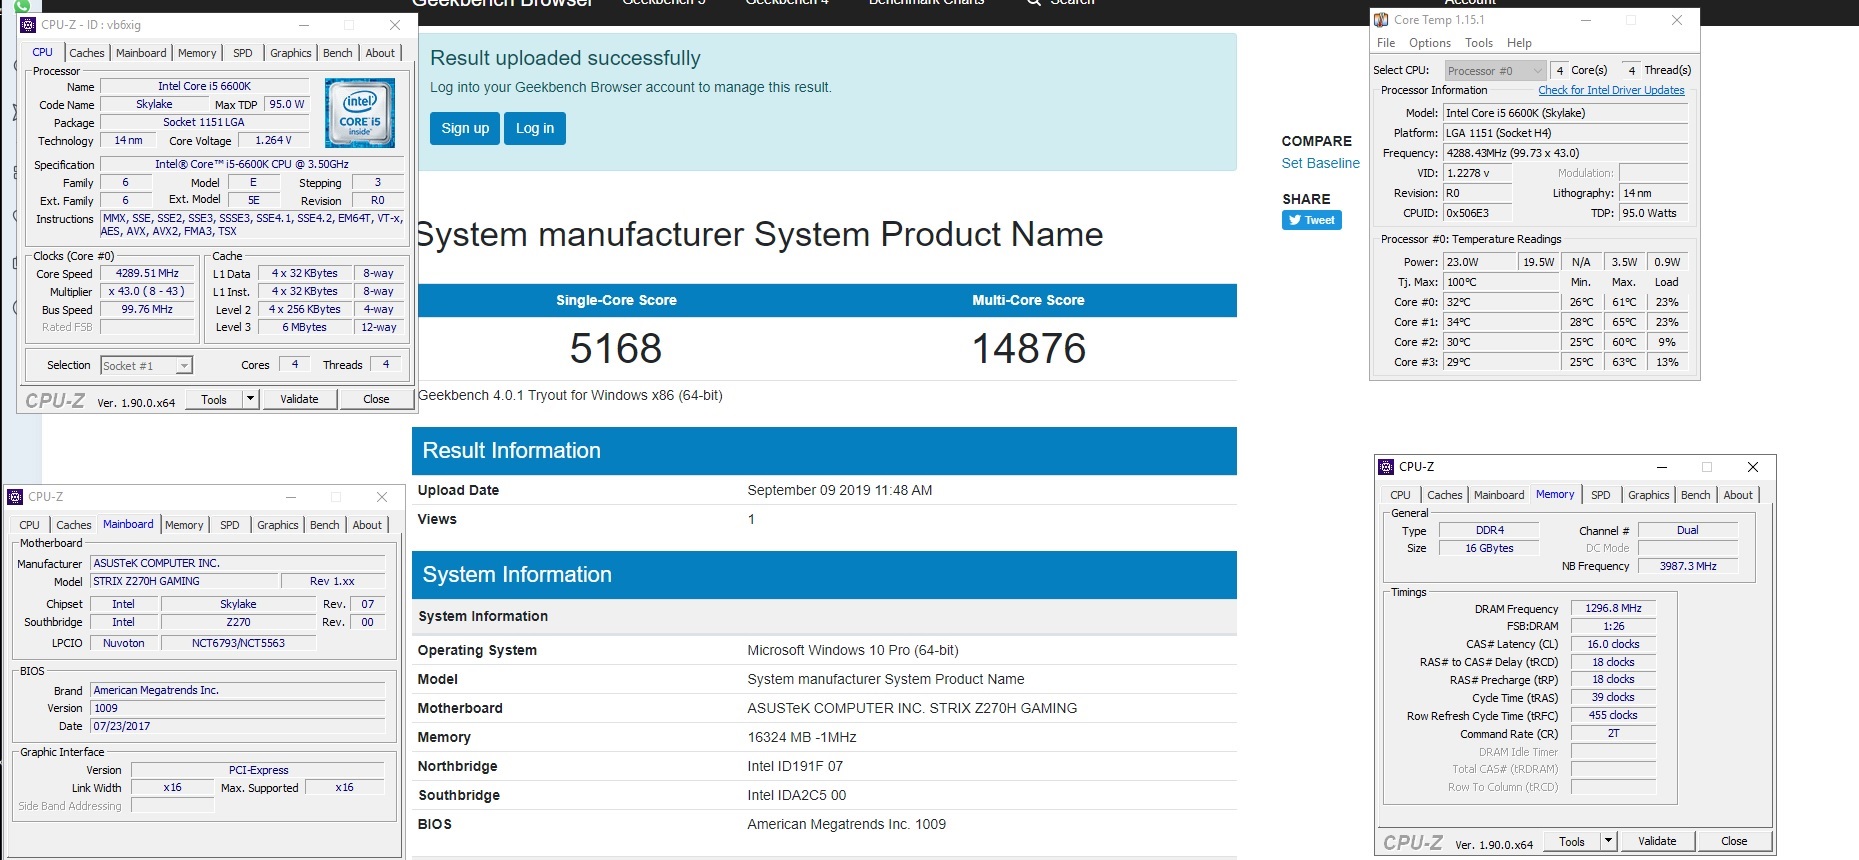Open Tools menu in Core Temp

pos(1479,43)
